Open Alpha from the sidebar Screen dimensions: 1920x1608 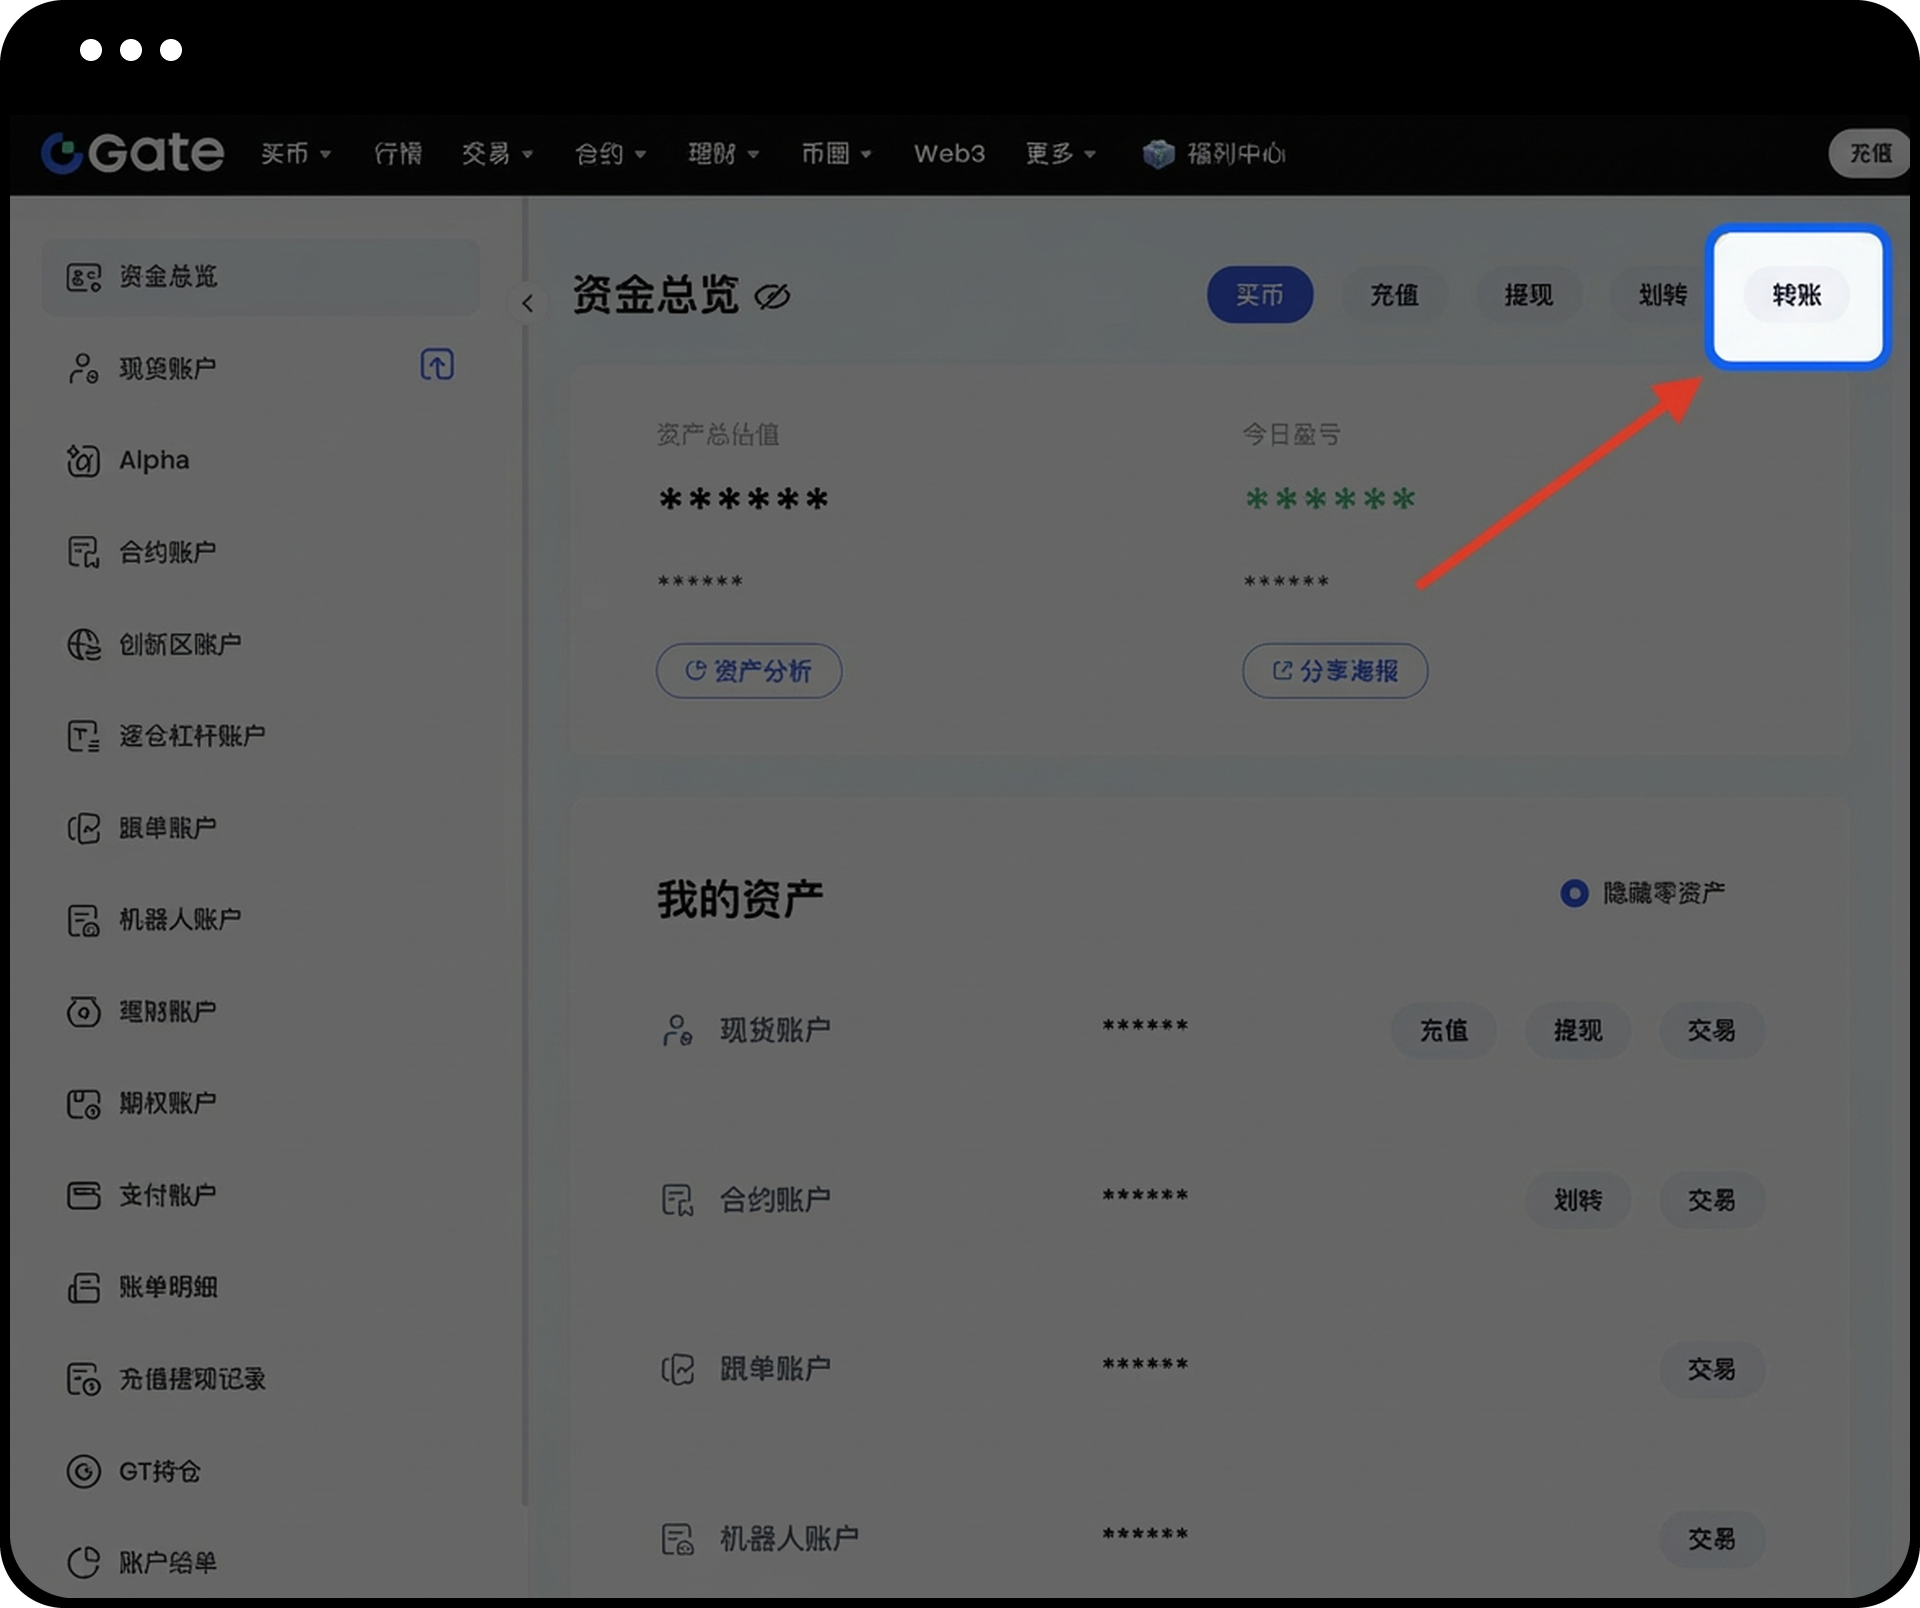pos(153,460)
